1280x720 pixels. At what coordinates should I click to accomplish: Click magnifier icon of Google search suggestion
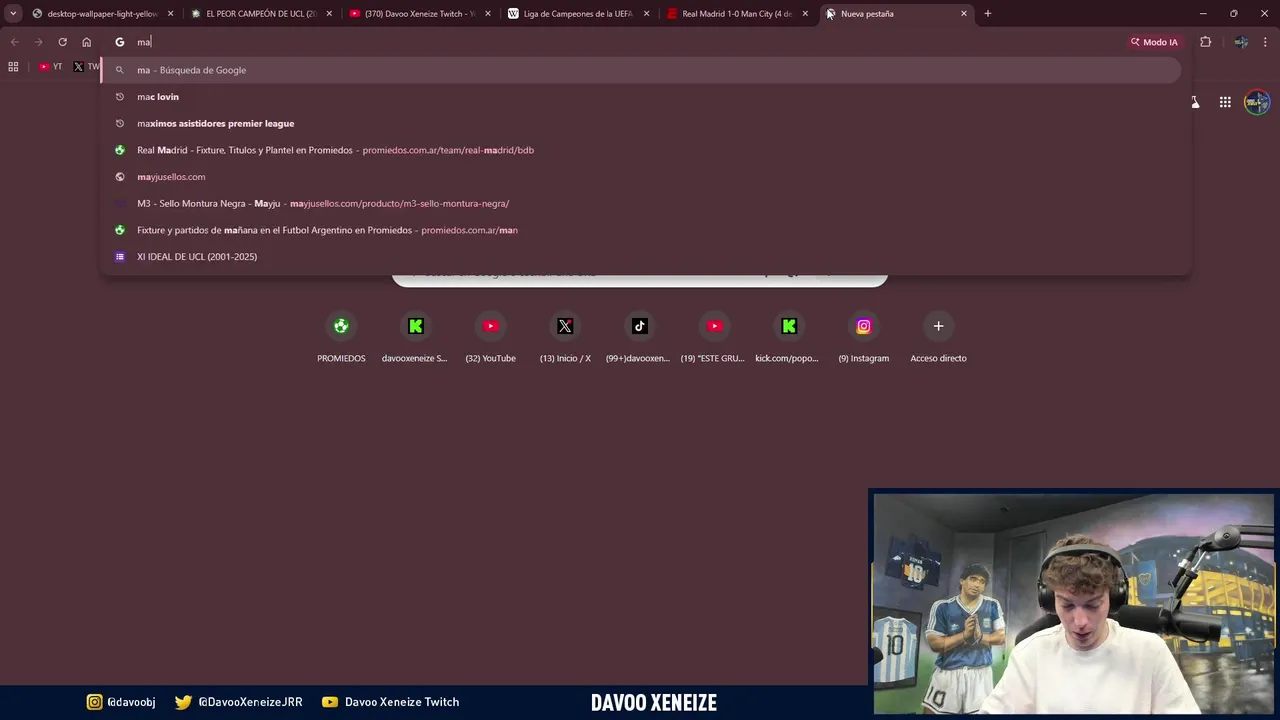120,70
